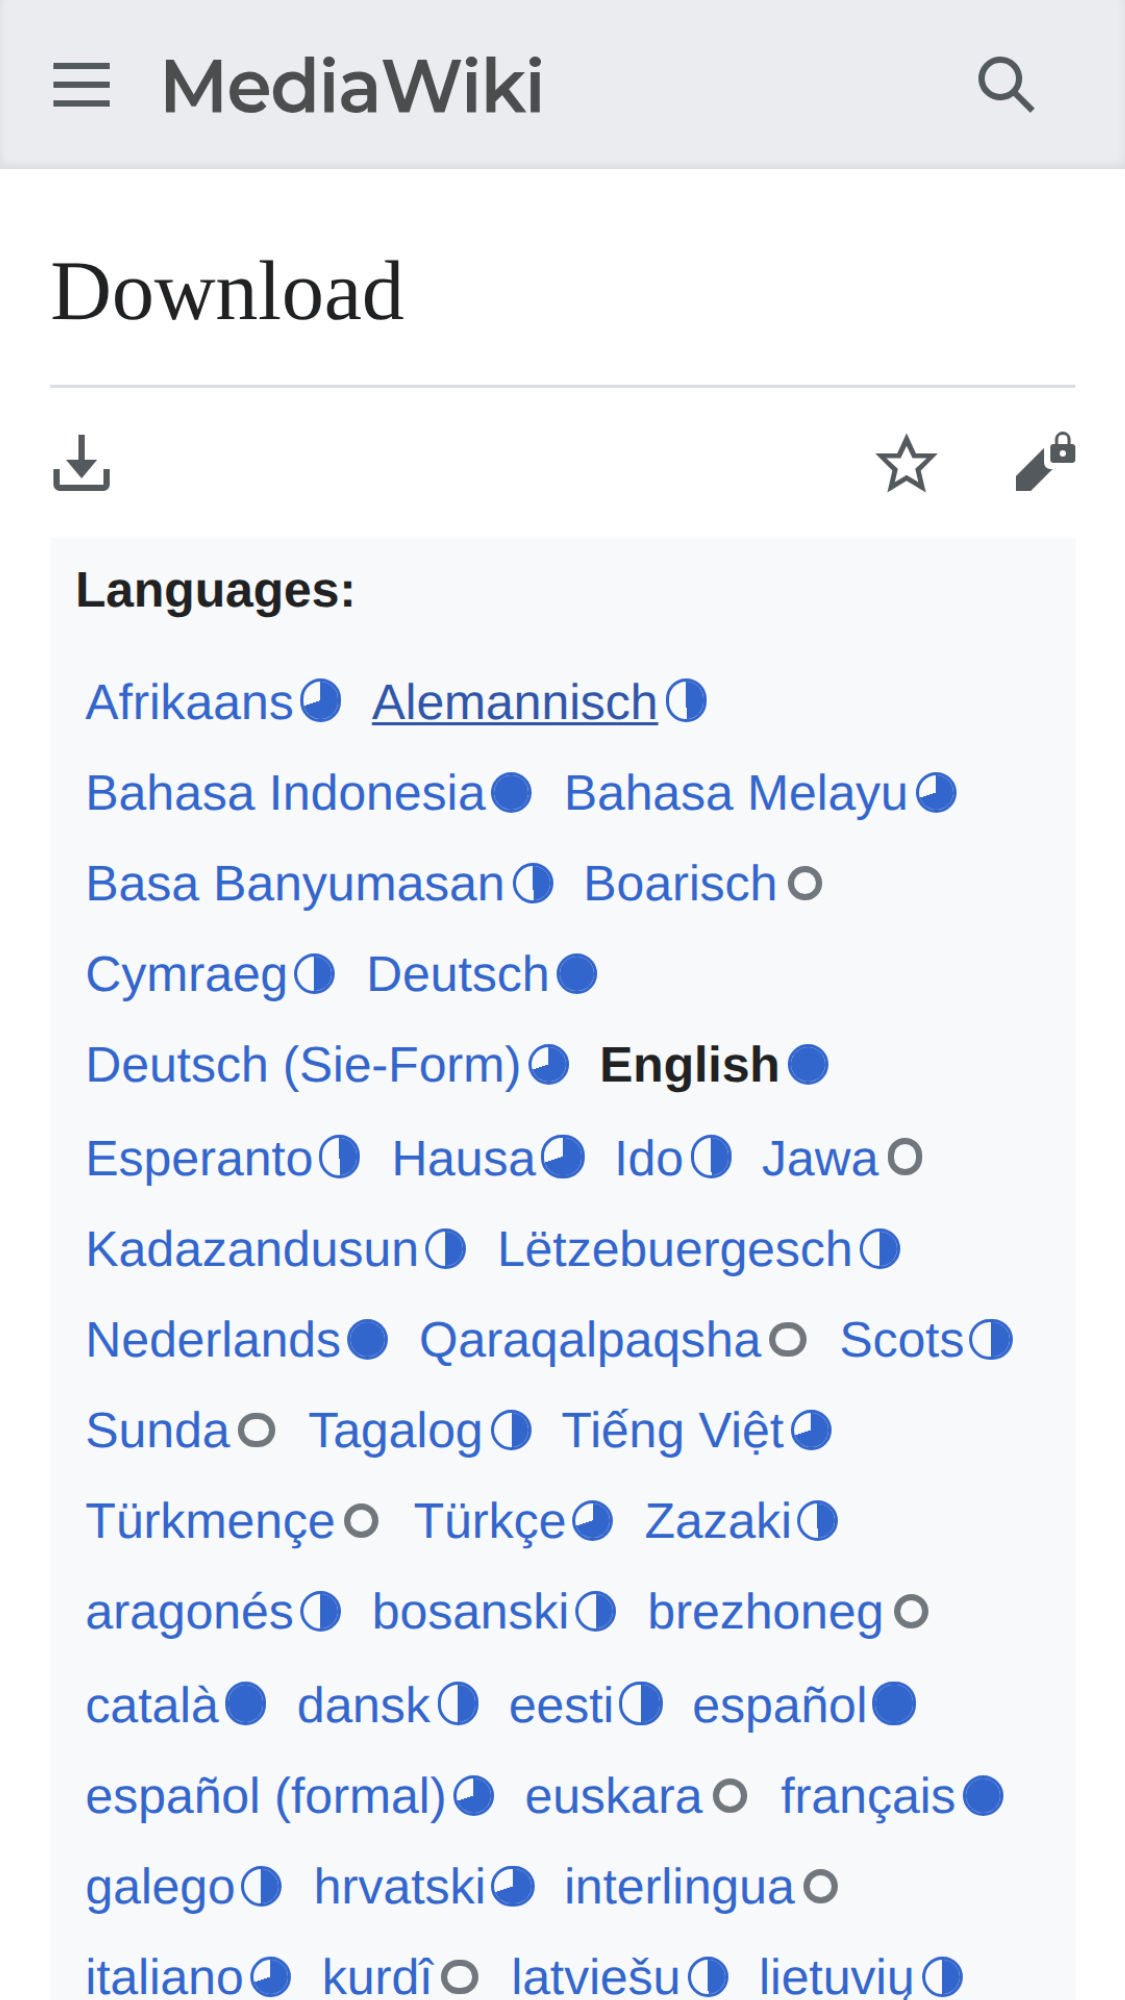This screenshot has height=2000, width=1125.
Task: Click full circle icon after Deutsch
Action: [577, 974]
